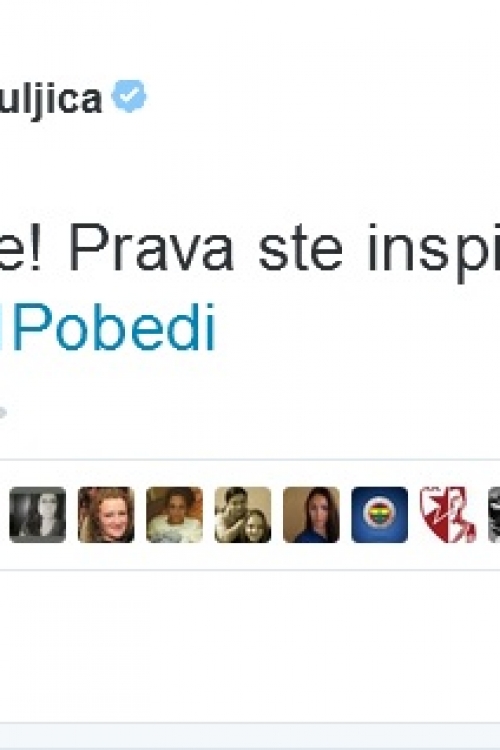
Task: Follow the blue 'Pobedi' hashtag link
Action: pyautogui.click(x=108, y=328)
